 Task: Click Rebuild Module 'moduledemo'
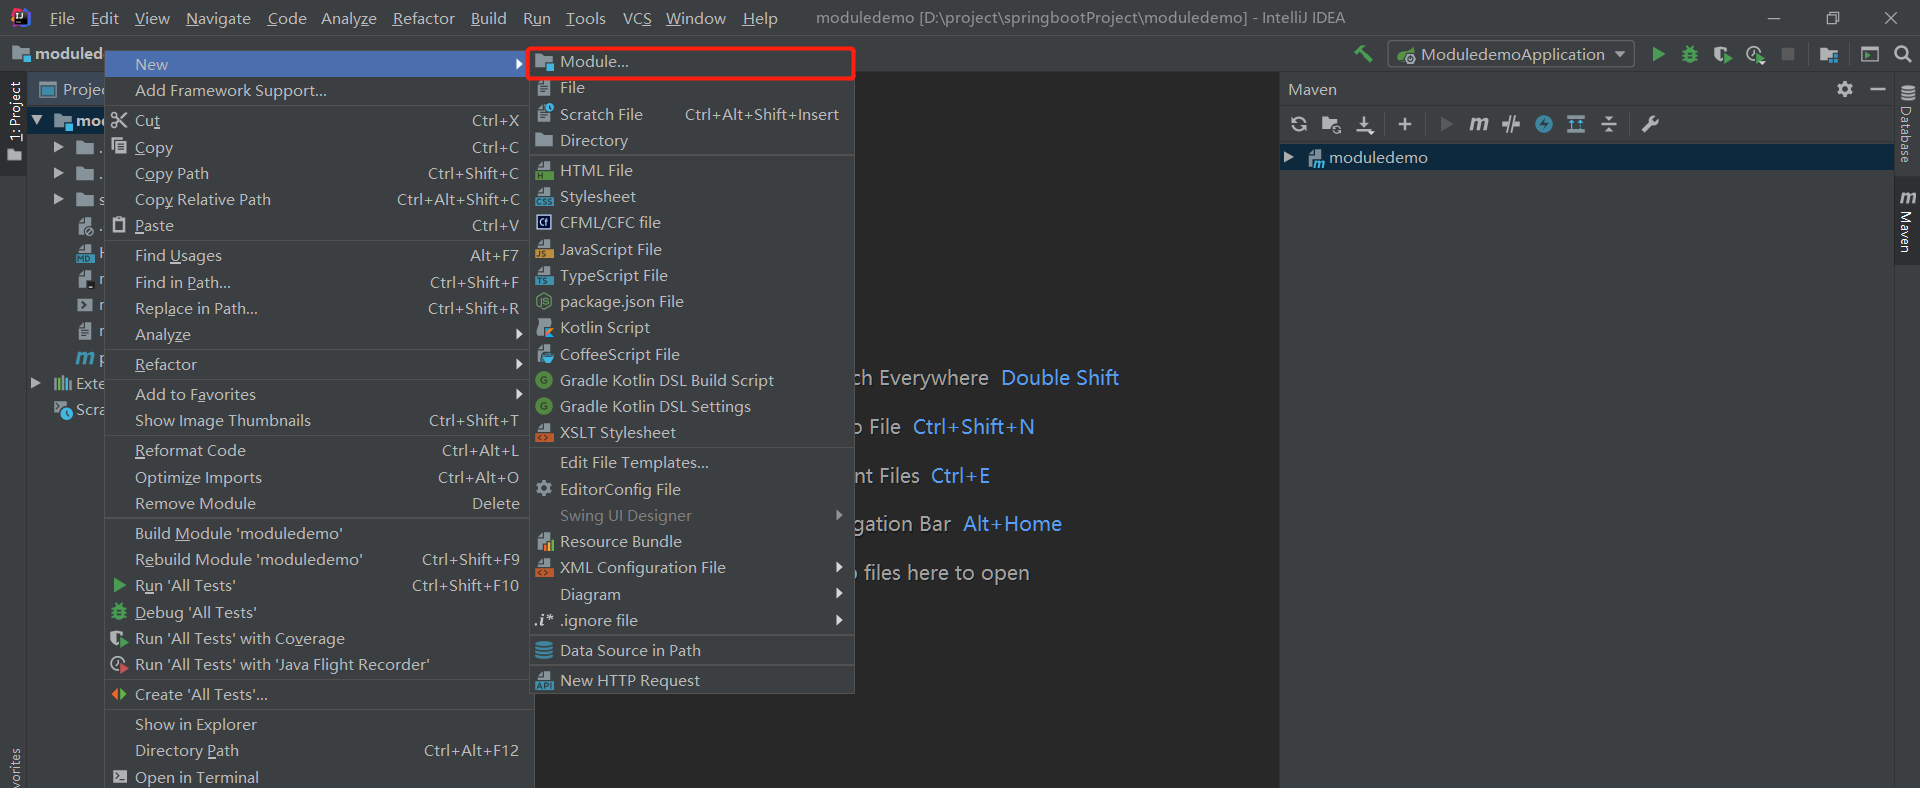pyautogui.click(x=319, y=559)
